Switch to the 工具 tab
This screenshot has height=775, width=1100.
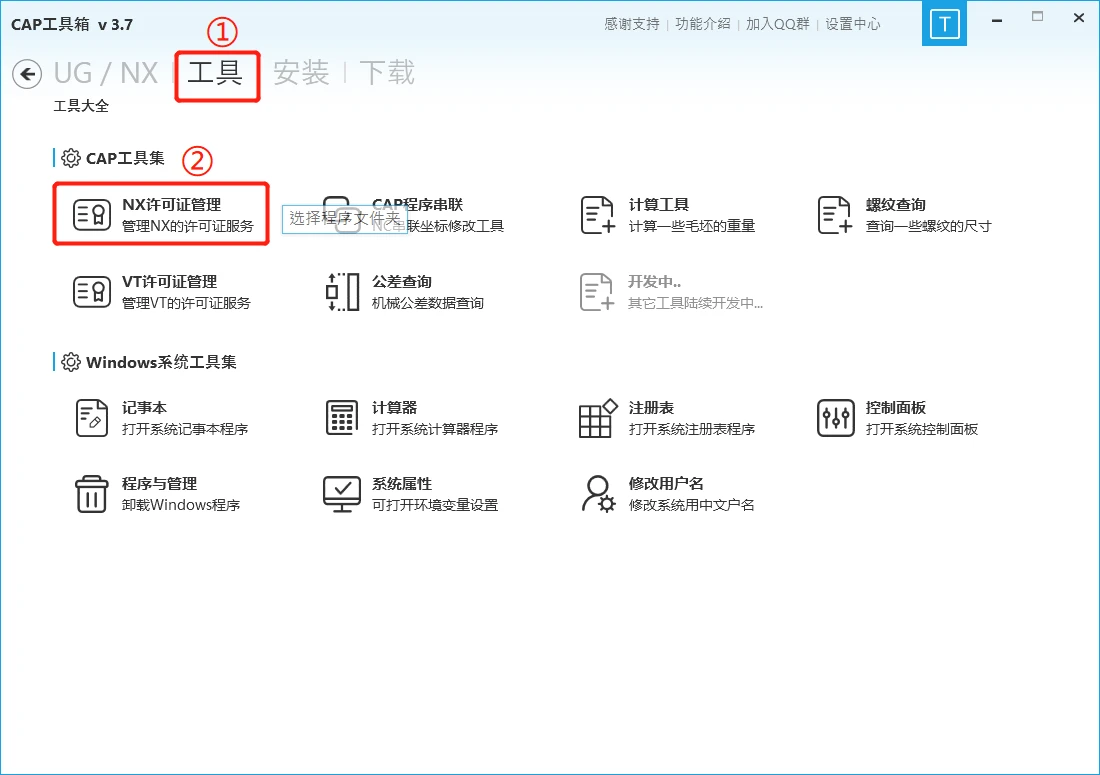pyautogui.click(x=215, y=73)
